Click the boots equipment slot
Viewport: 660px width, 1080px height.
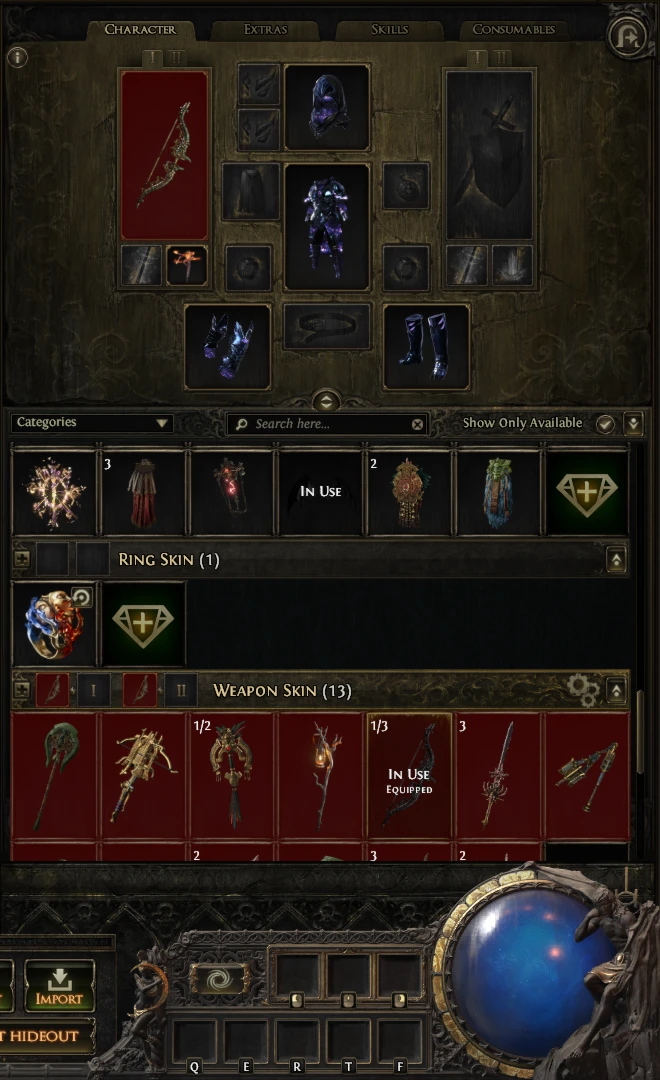pos(426,347)
